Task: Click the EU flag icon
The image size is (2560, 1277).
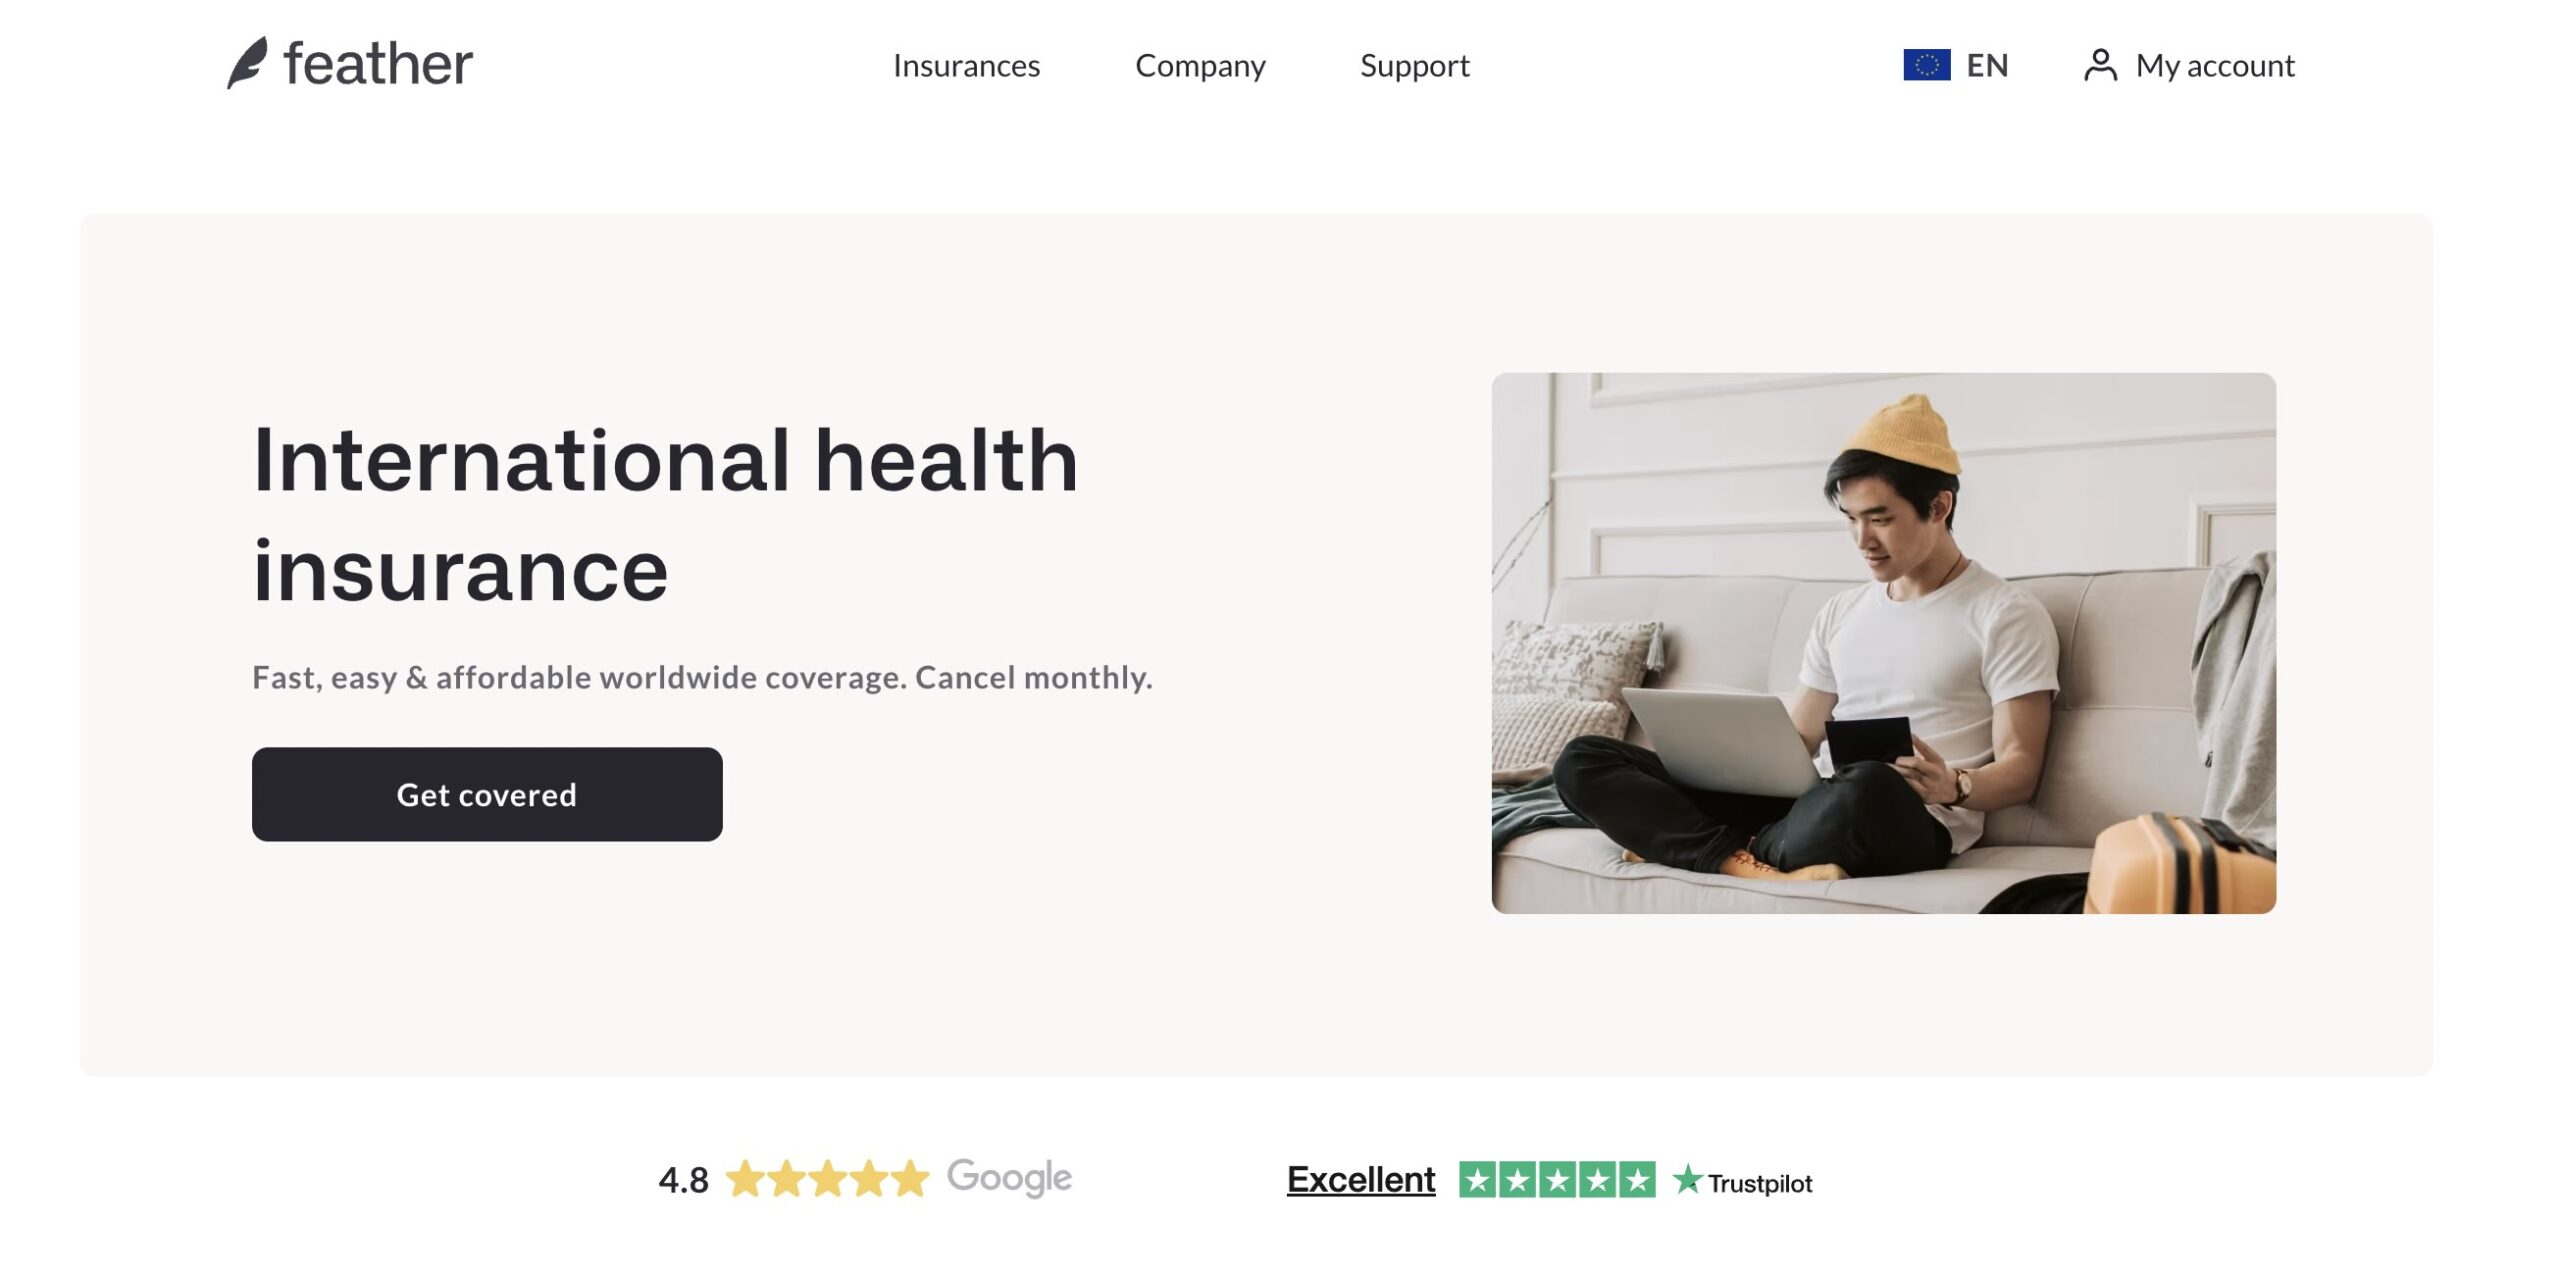Action: tap(1926, 64)
